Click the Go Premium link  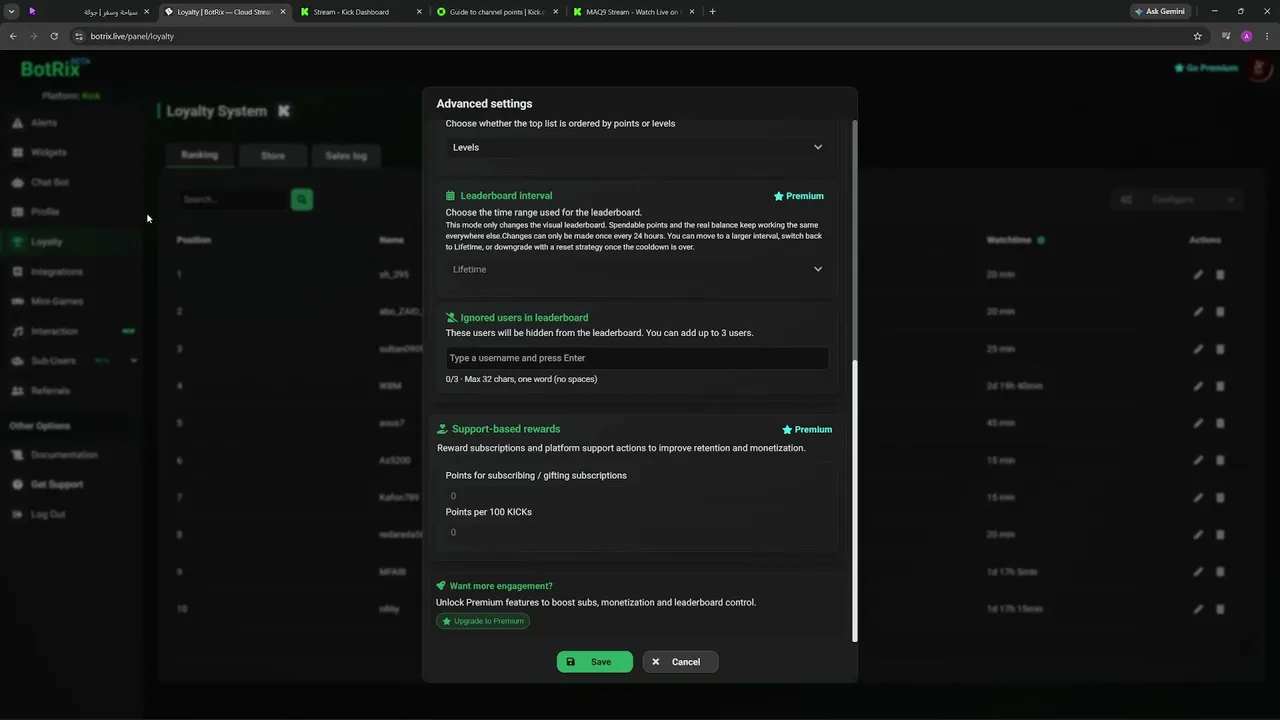coord(1206,68)
